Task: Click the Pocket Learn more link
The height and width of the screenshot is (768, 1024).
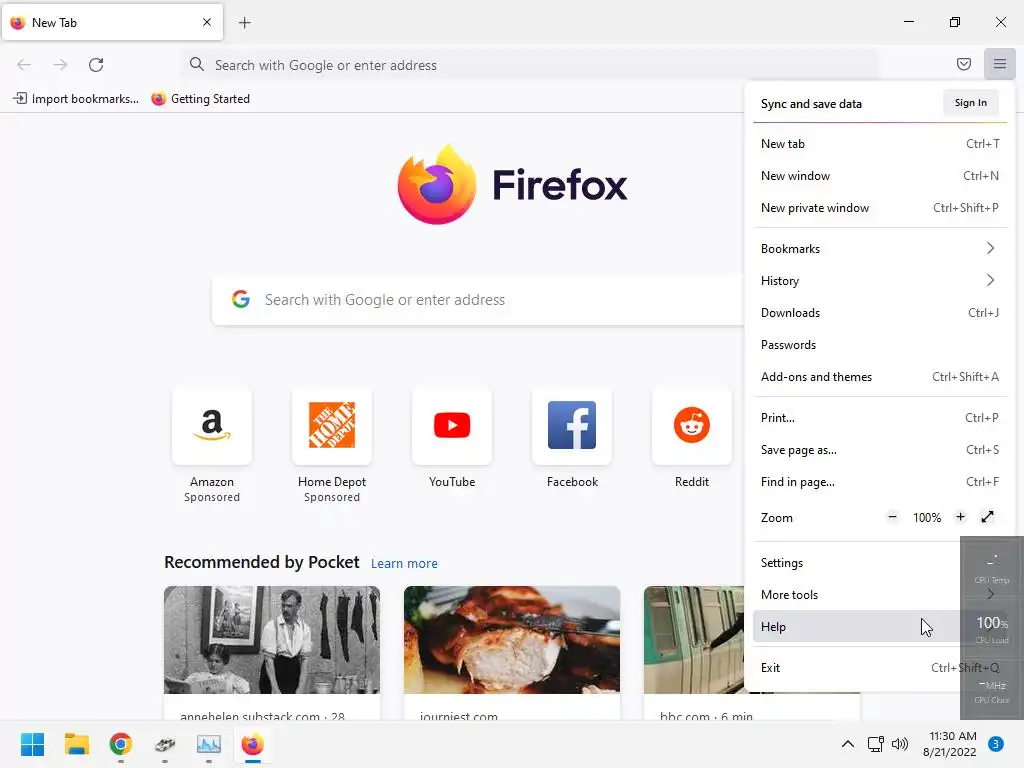Action: point(404,564)
